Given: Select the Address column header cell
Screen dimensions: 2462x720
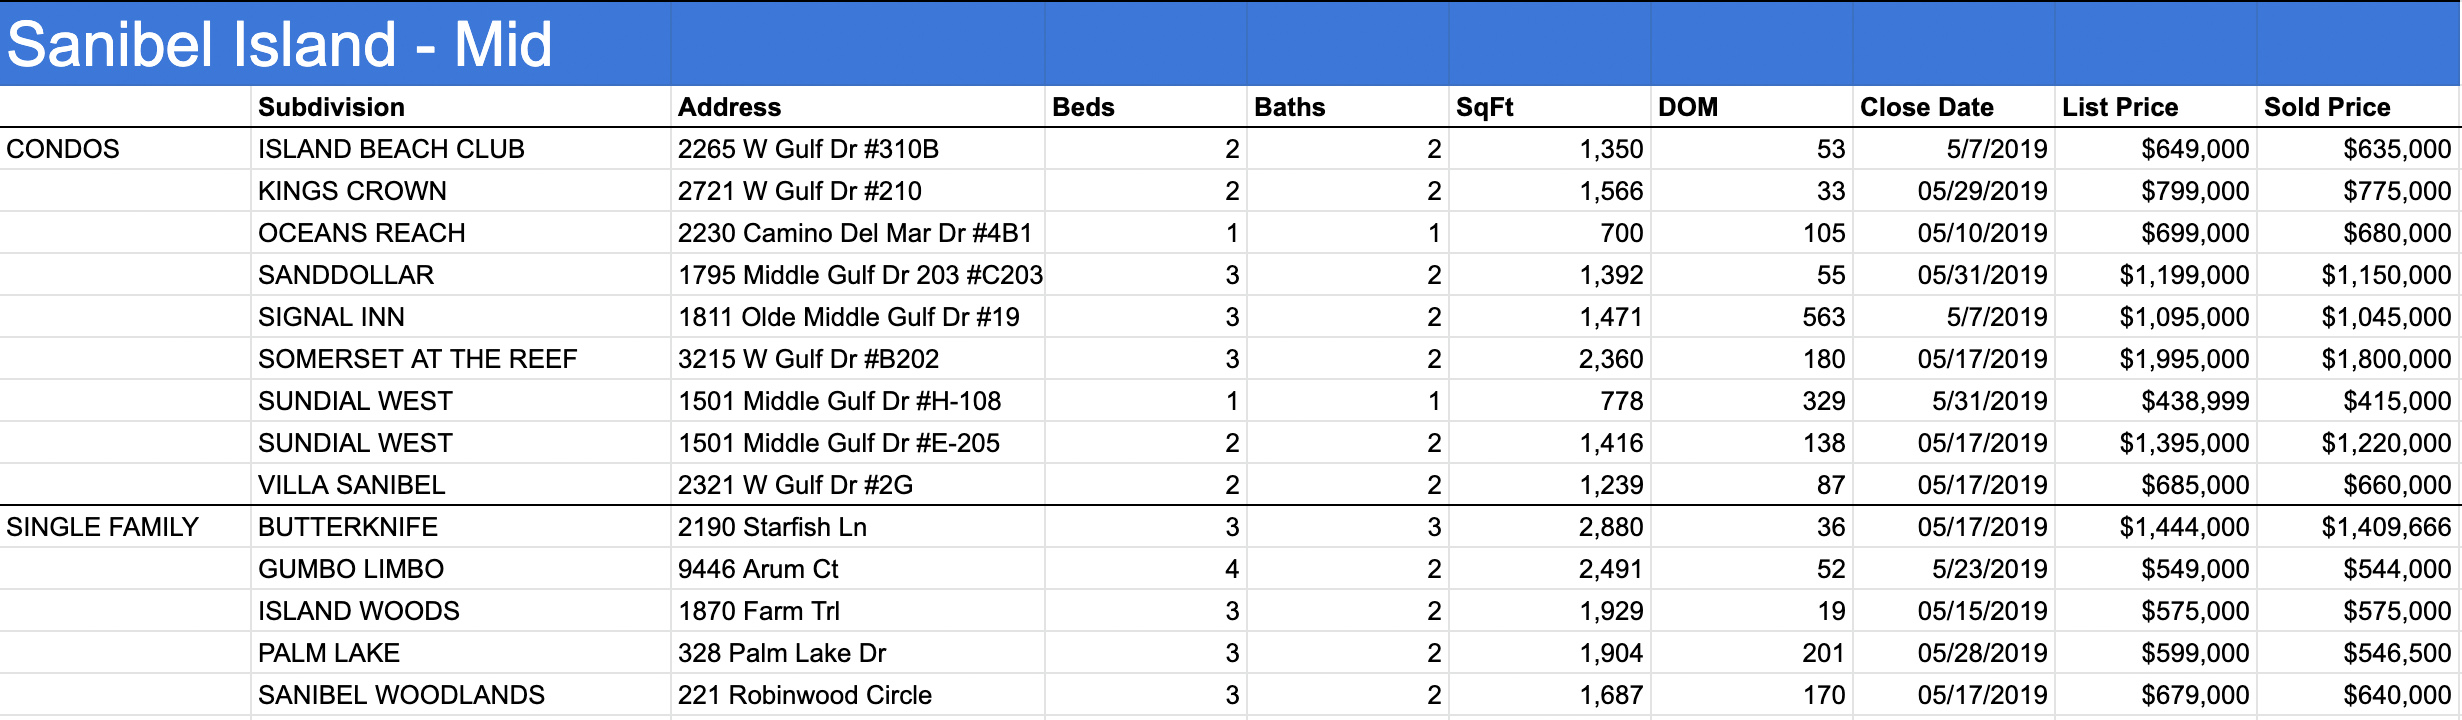Looking at the screenshot, I should pyautogui.click(x=857, y=107).
